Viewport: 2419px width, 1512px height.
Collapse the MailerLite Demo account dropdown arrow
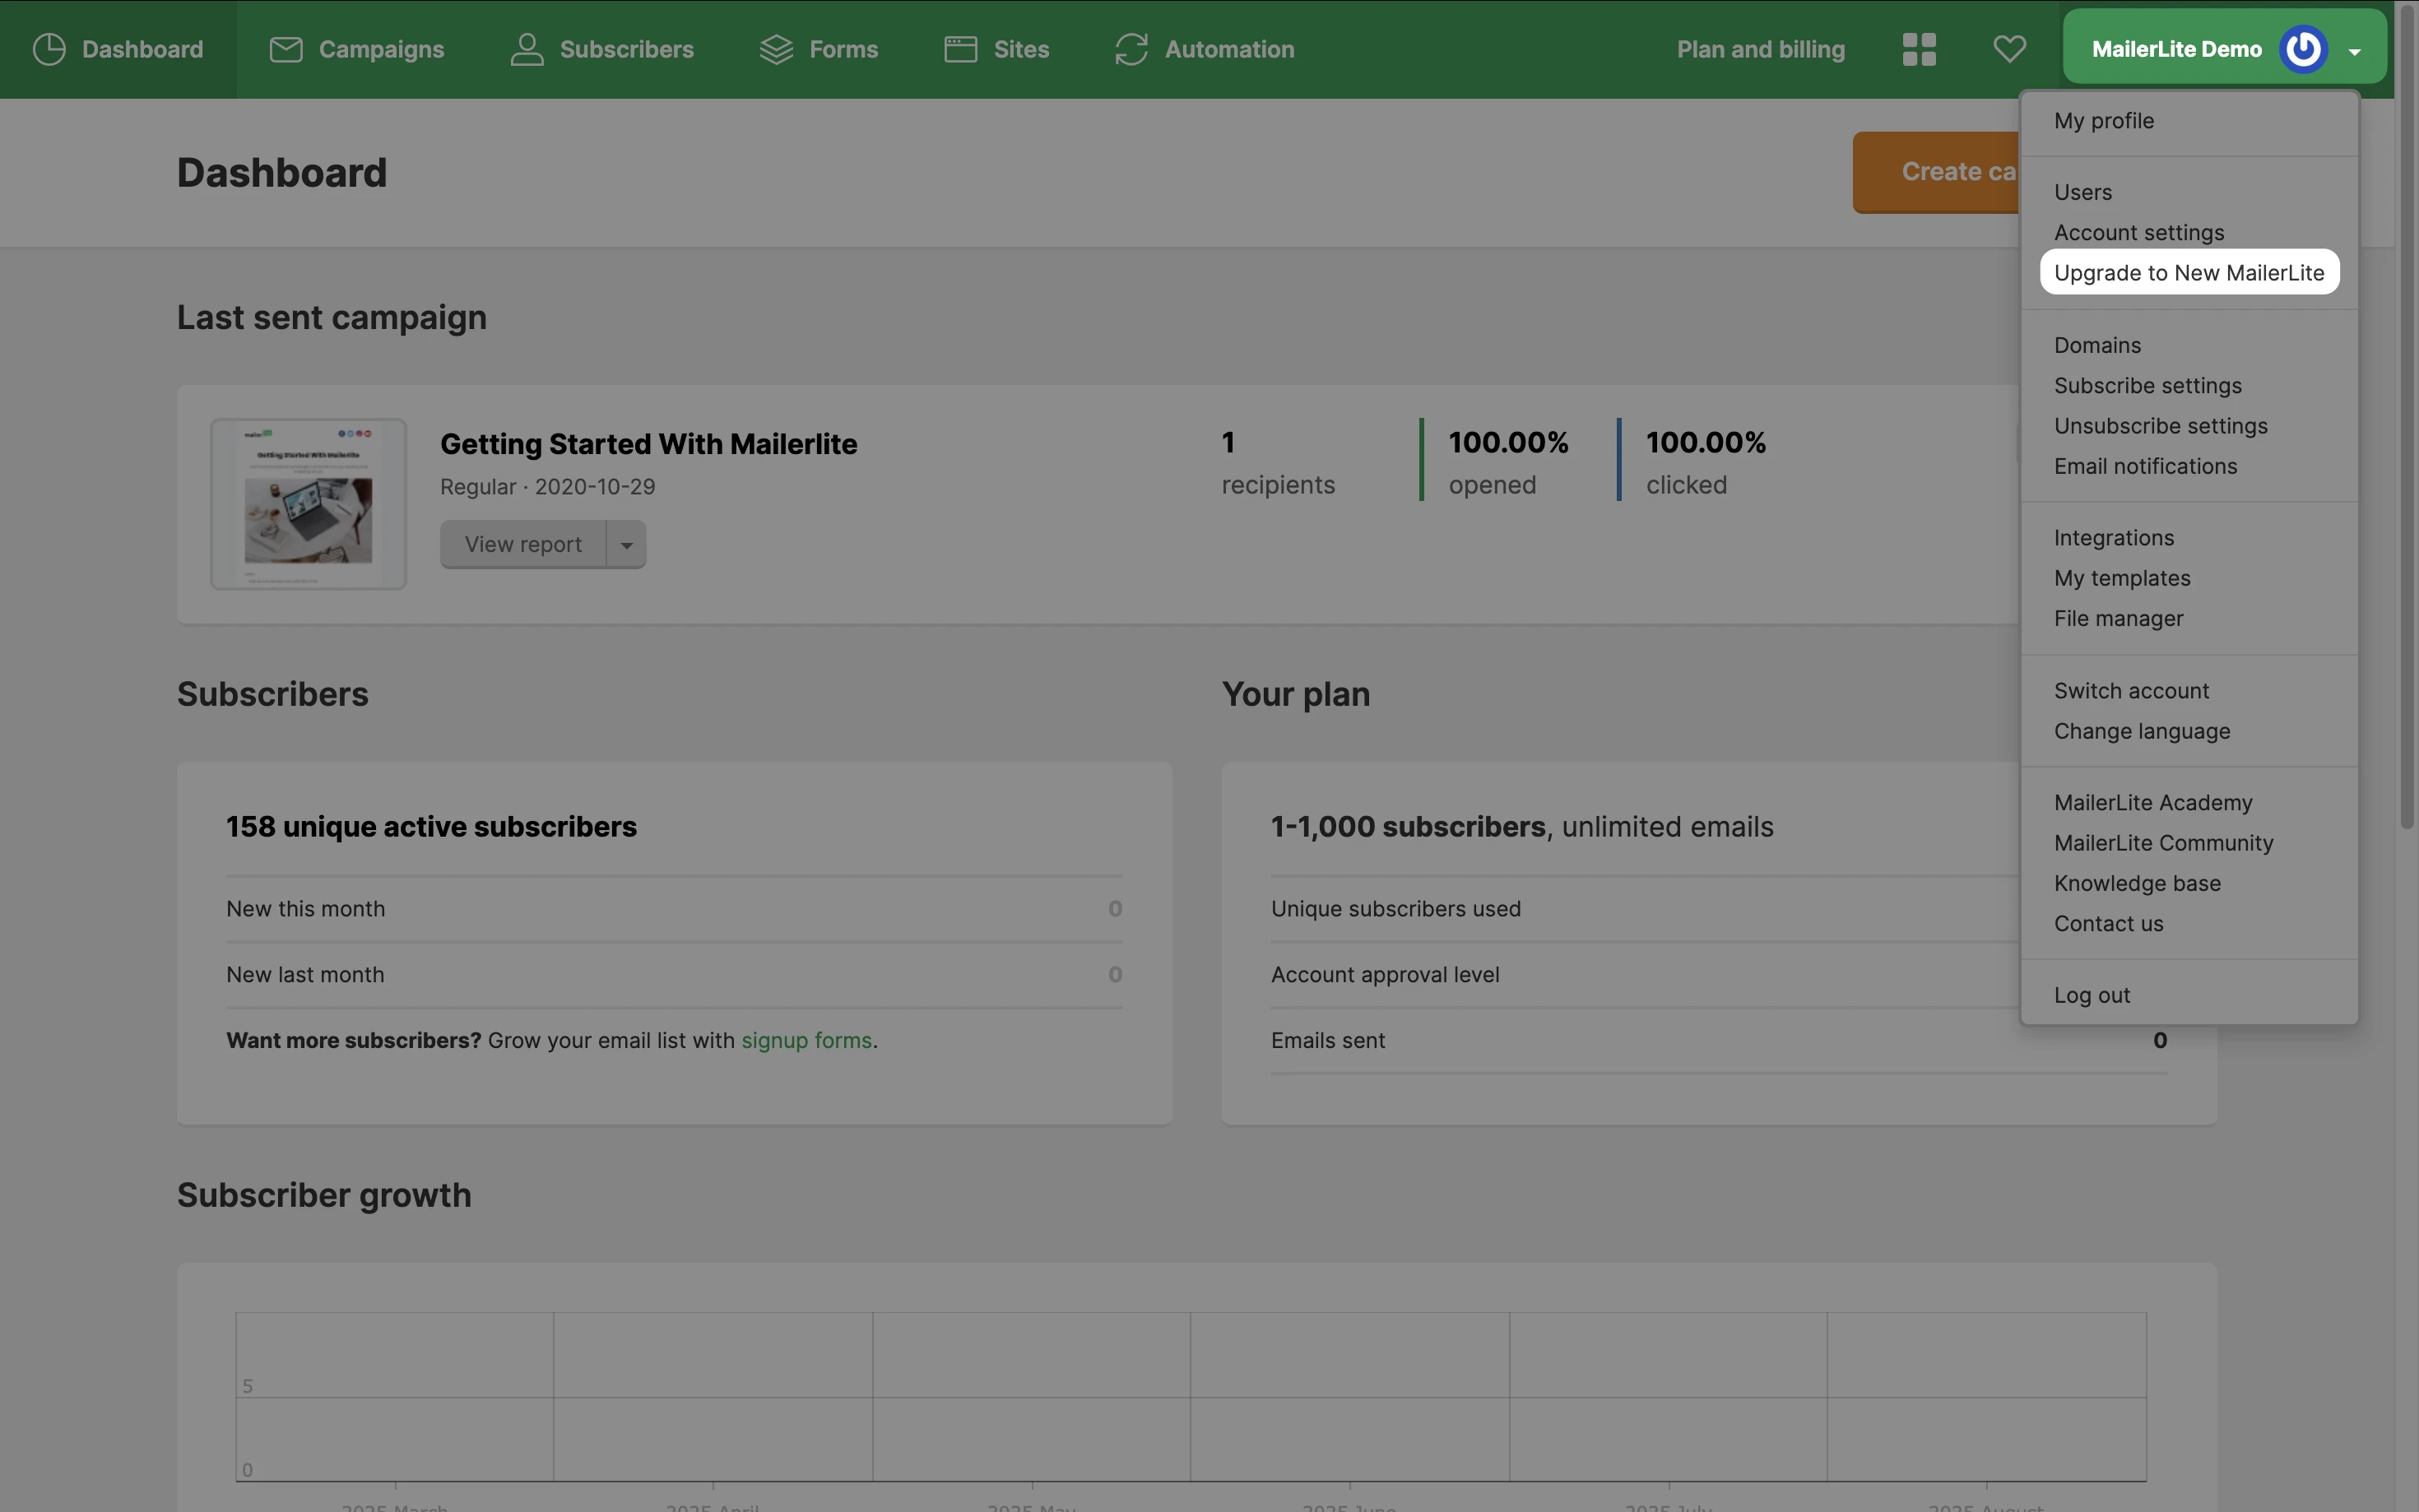click(x=2354, y=51)
